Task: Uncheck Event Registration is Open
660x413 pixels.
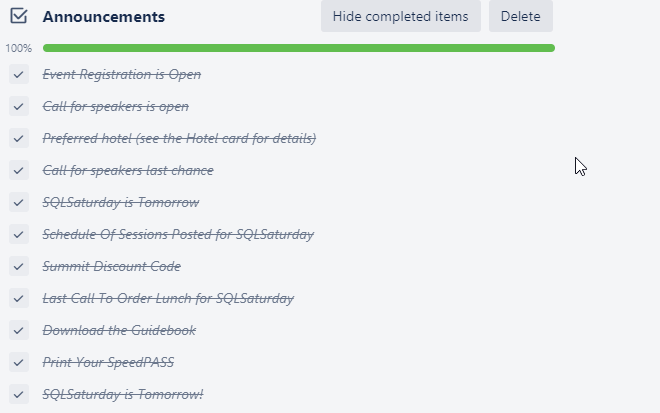Action: [x=19, y=75]
